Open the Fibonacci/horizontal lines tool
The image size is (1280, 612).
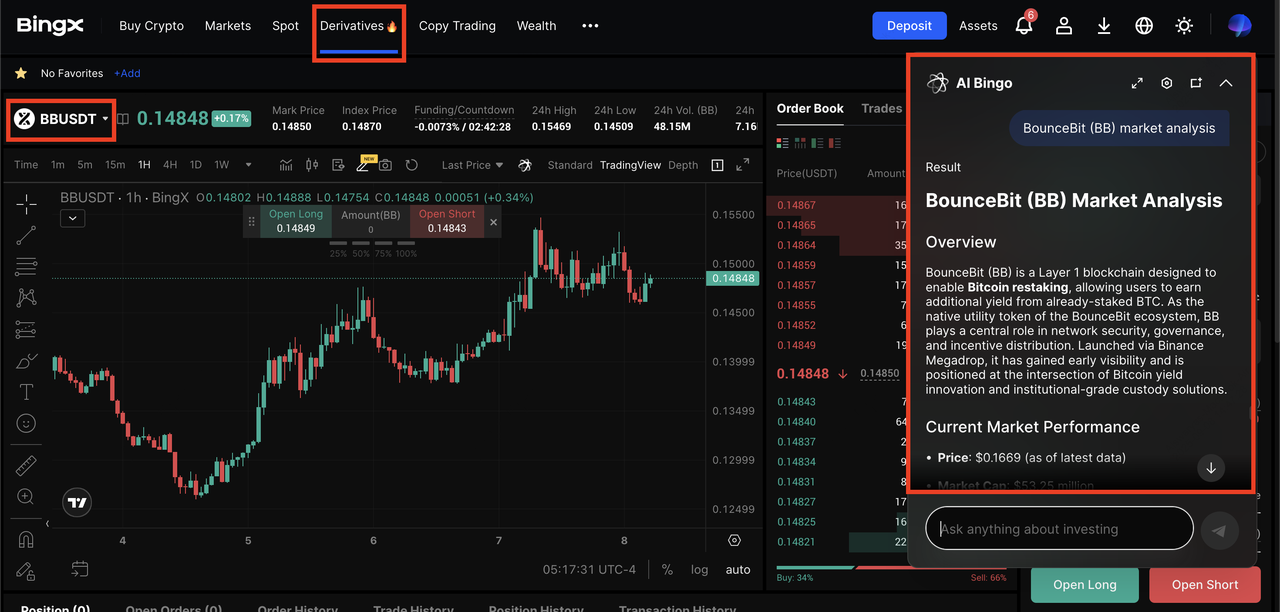tap(26, 266)
